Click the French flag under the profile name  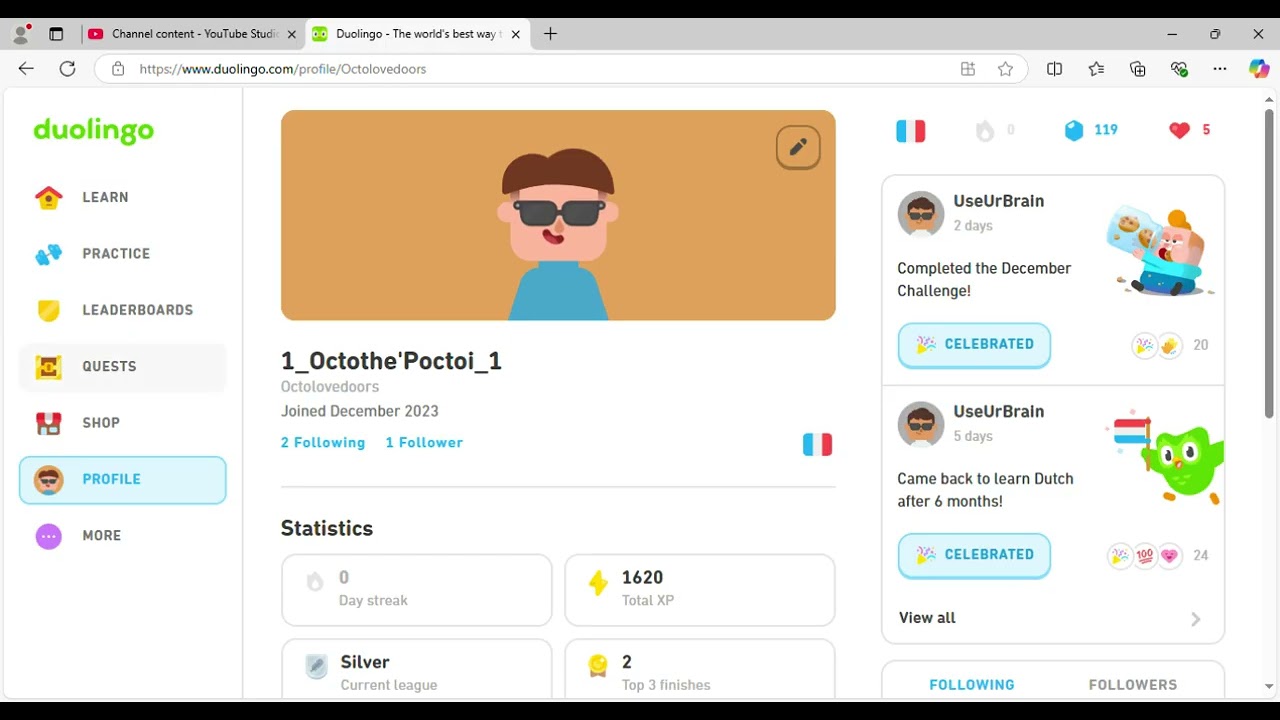pyautogui.click(x=817, y=444)
